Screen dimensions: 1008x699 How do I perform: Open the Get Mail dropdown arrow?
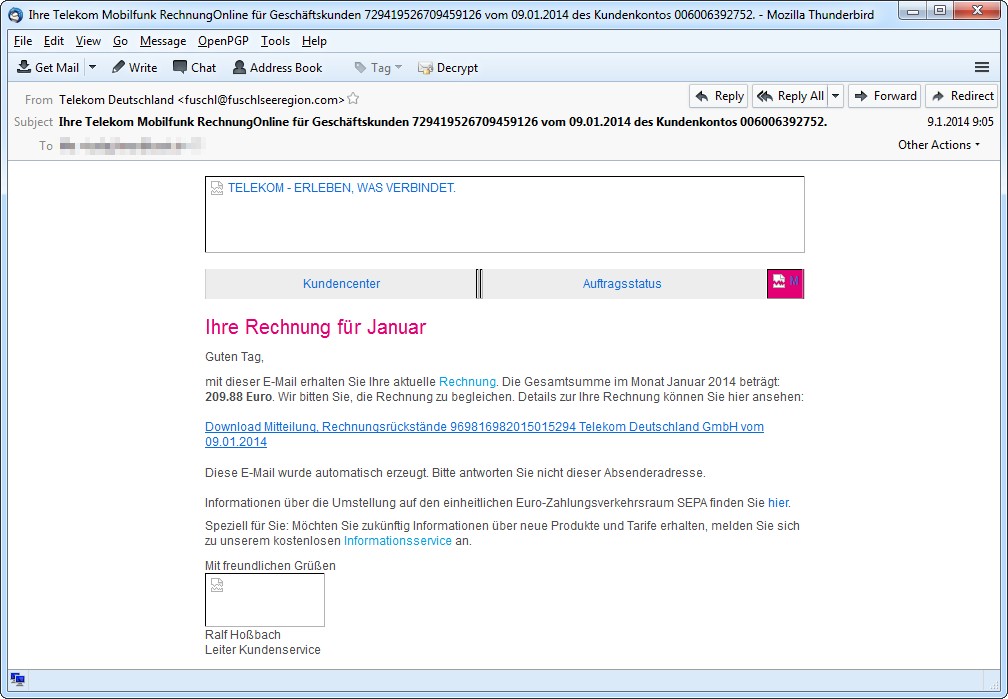pos(93,68)
